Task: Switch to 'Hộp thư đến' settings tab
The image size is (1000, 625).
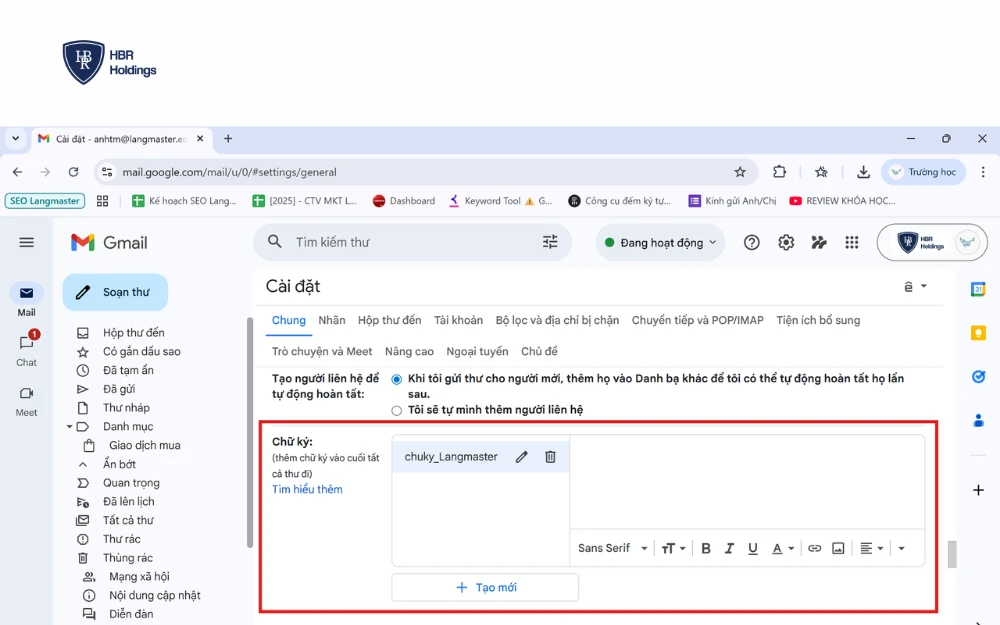Action: click(x=390, y=320)
